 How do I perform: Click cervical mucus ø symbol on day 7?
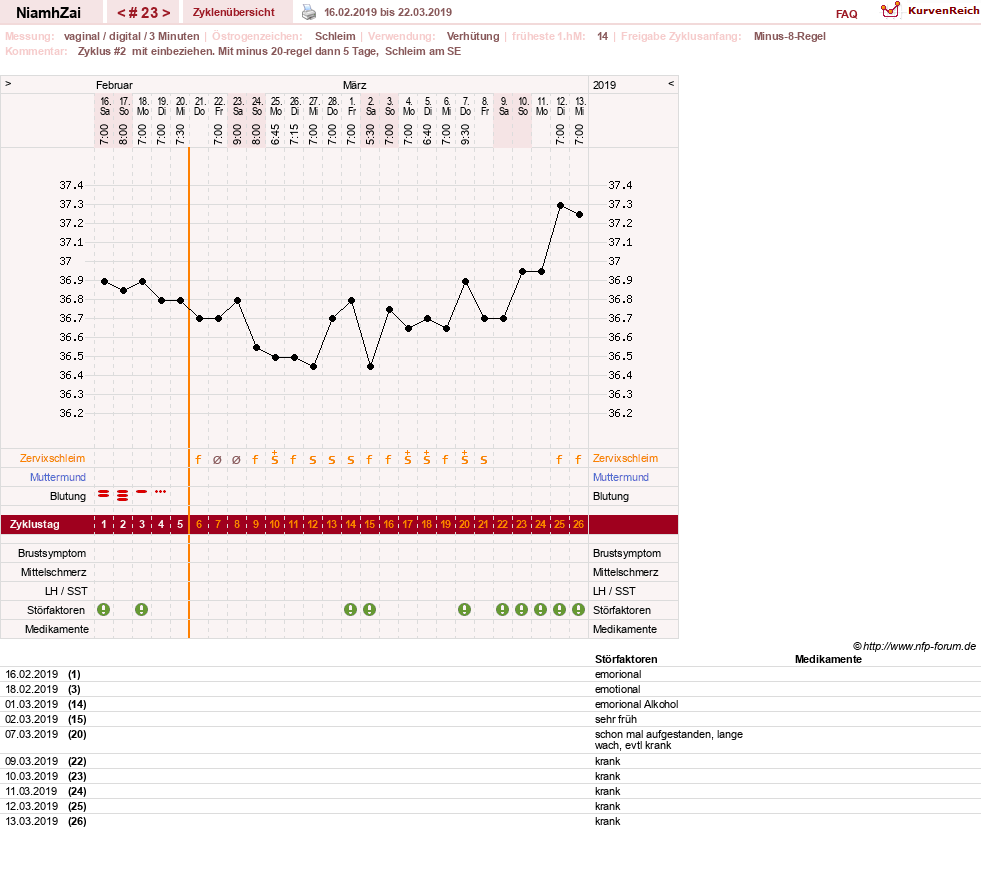218,460
